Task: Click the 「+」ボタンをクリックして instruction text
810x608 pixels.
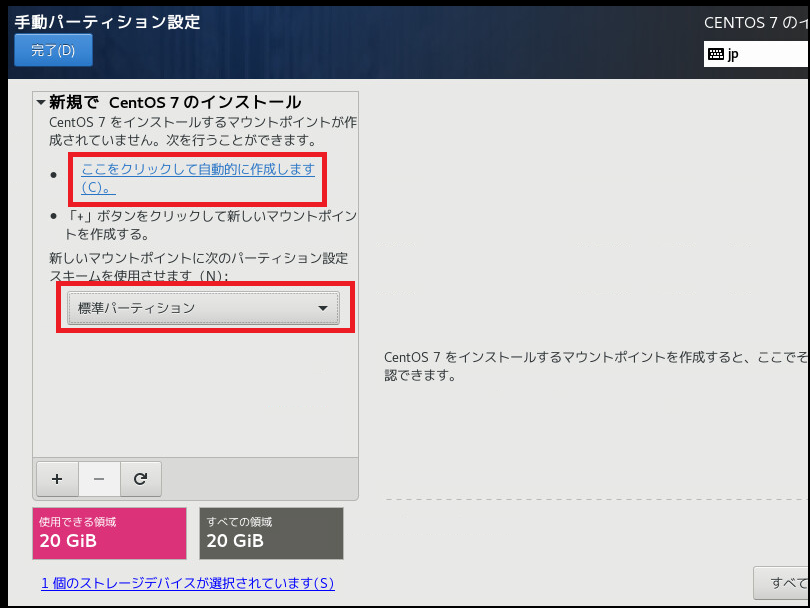Action: (x=211, y=225)
